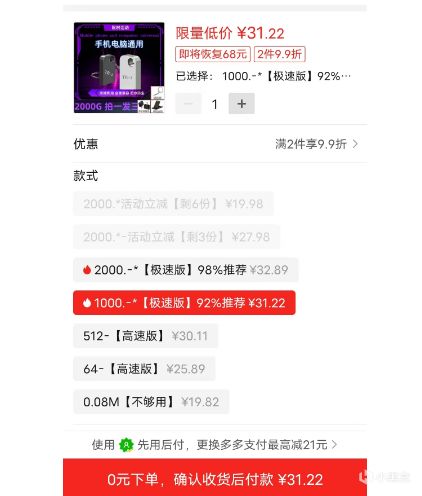Decrease quantity with the minus button
Screen dimensions: 422x496
point(188,104)
